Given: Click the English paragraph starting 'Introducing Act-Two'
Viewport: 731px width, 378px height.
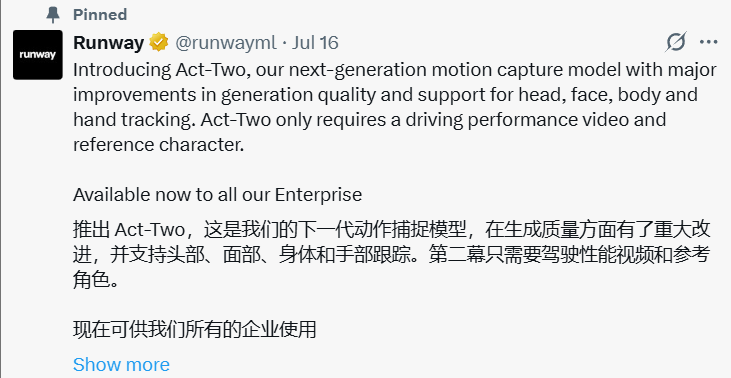Looking at the screenshot, I should pyautogui.click(x=394, y=107).
